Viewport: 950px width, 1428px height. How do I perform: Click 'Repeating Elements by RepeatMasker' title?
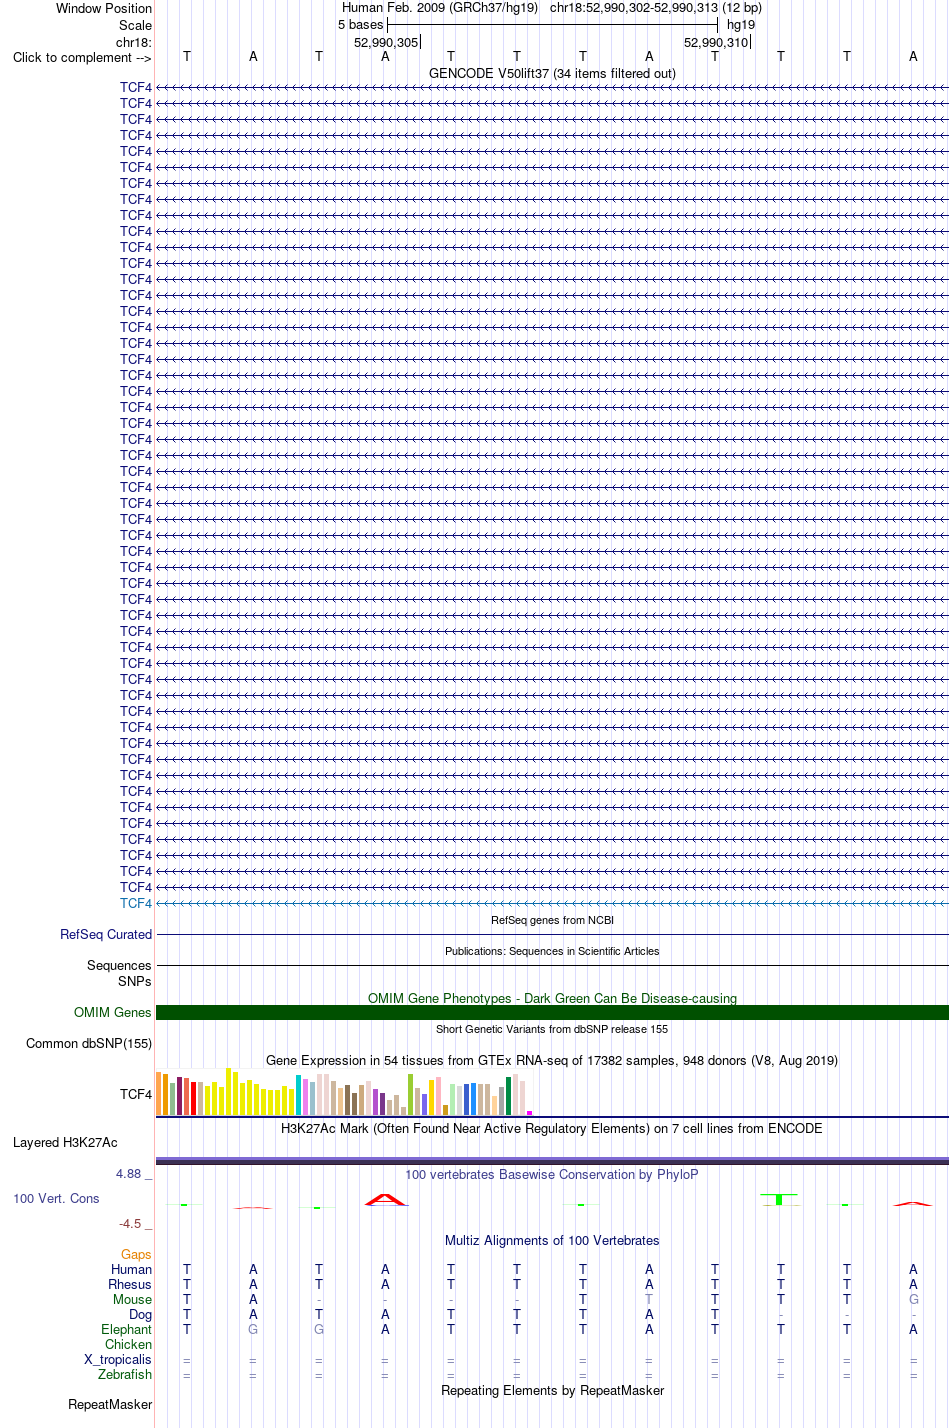click(x=552, y=1390)
